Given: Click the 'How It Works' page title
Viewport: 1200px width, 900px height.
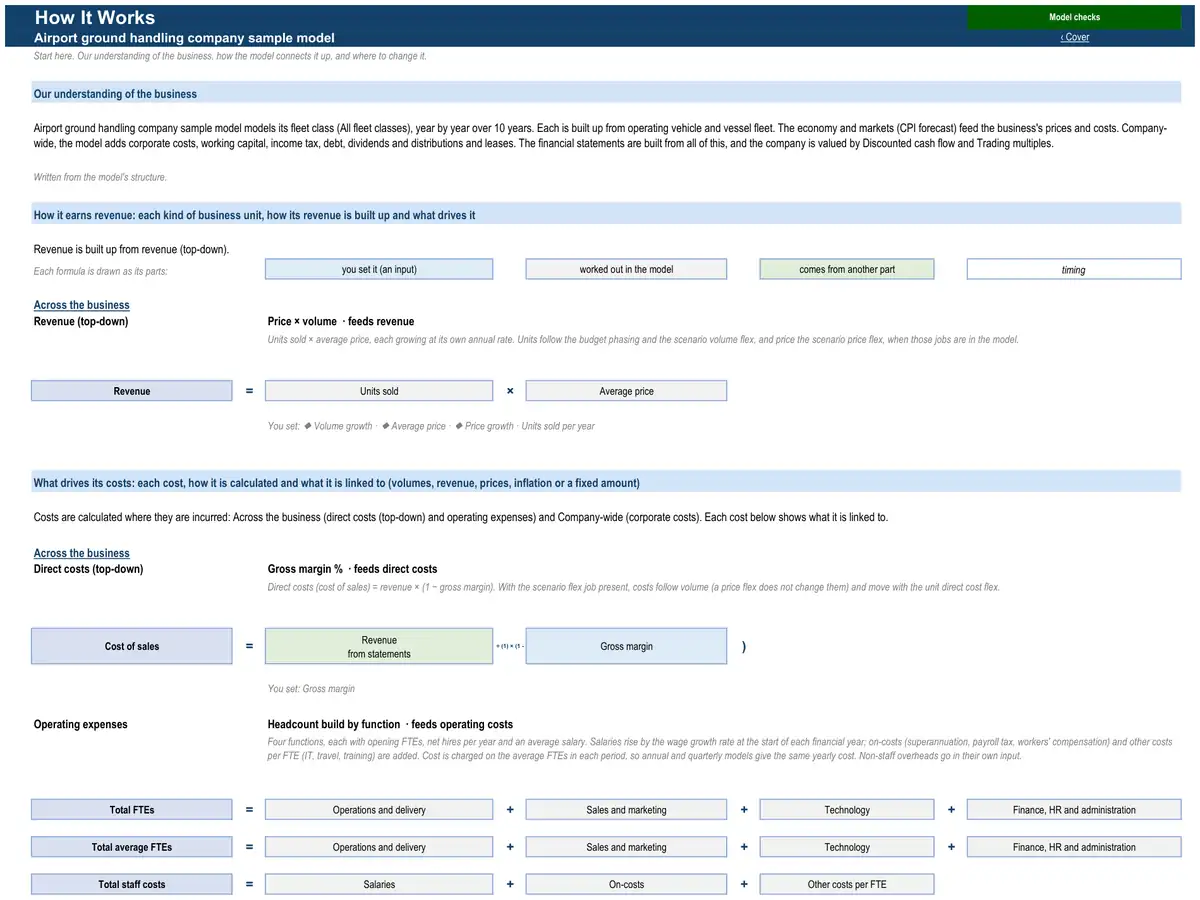Looking at the screenshot, I should (95, 17).
